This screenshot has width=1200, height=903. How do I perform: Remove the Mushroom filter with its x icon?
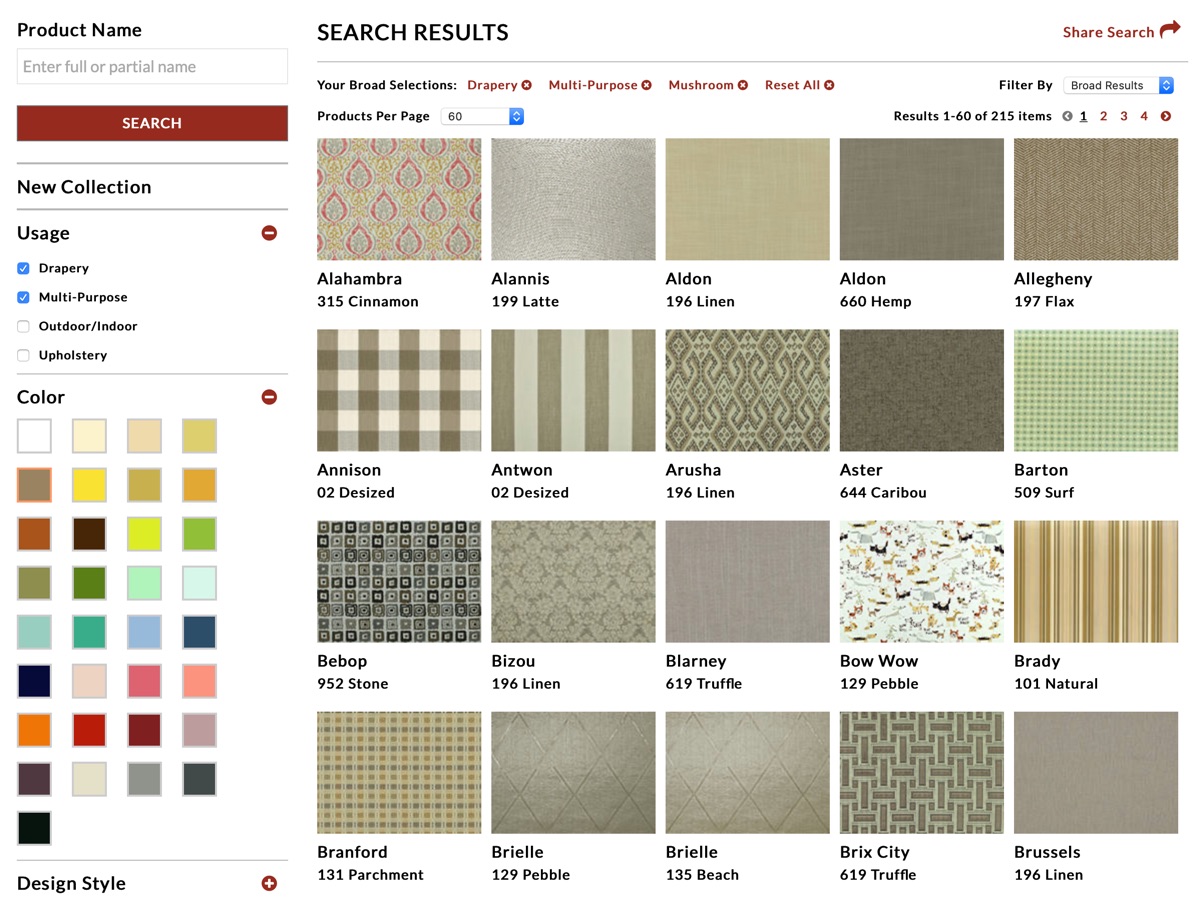pos(743,85)
